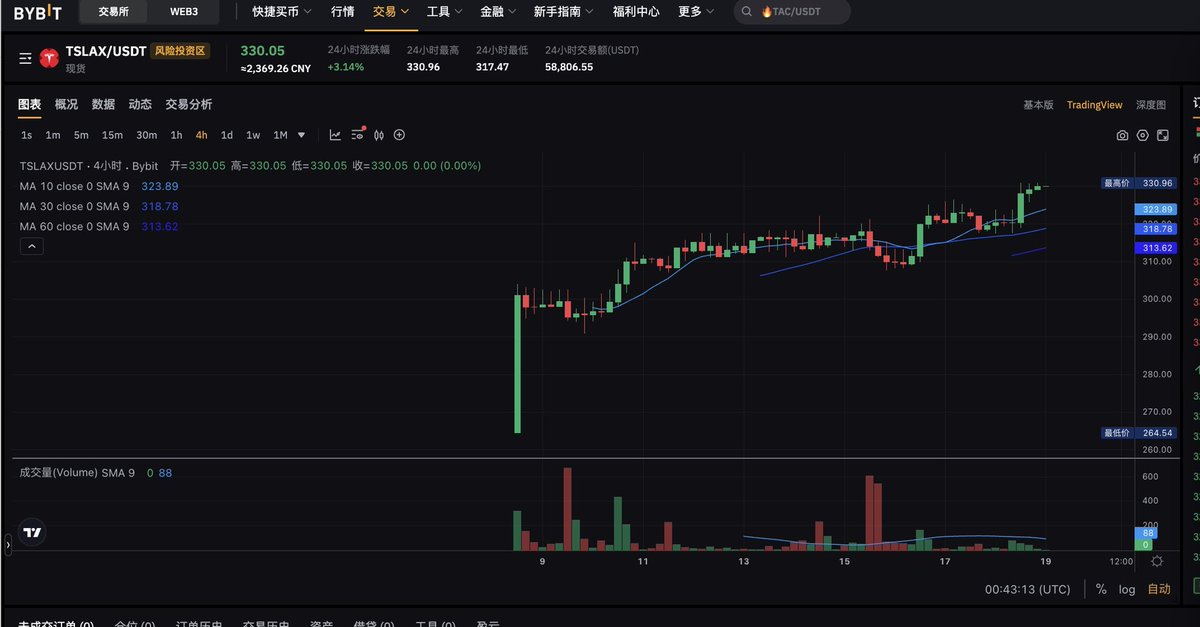Switch to TradingView chart version
Image resolution: width=1200 pixels, height=627 pixels.
pos(1094,105)
